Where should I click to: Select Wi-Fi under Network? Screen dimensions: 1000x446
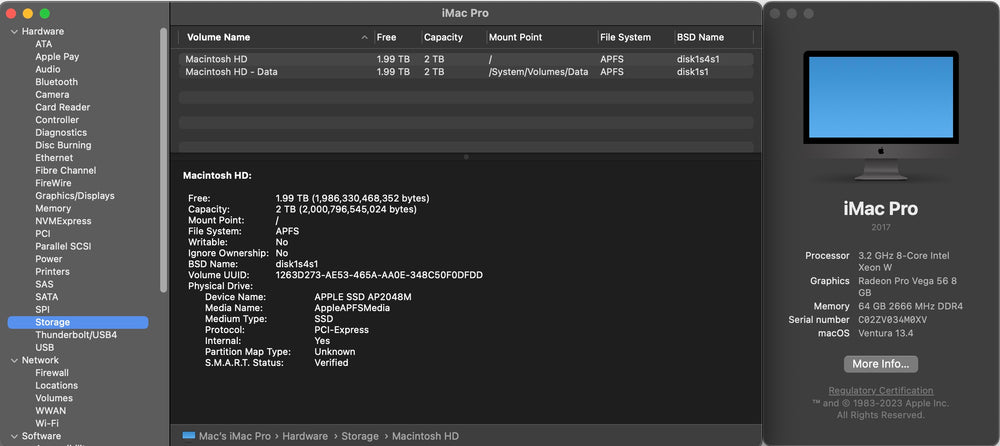coord(47,423)
